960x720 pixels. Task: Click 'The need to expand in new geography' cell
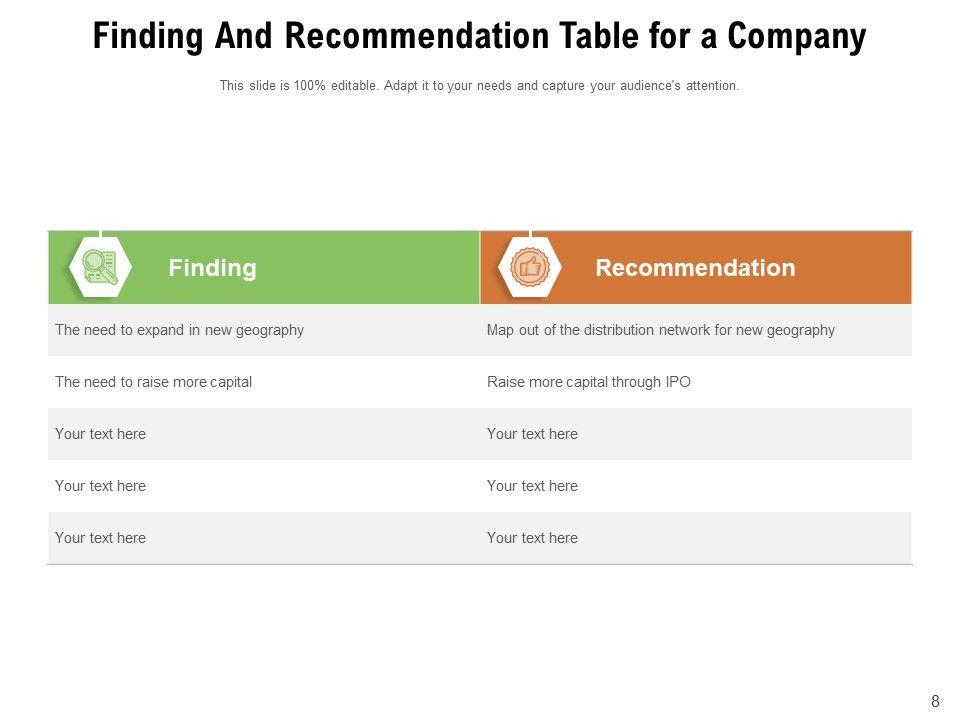tap(180, 330)
